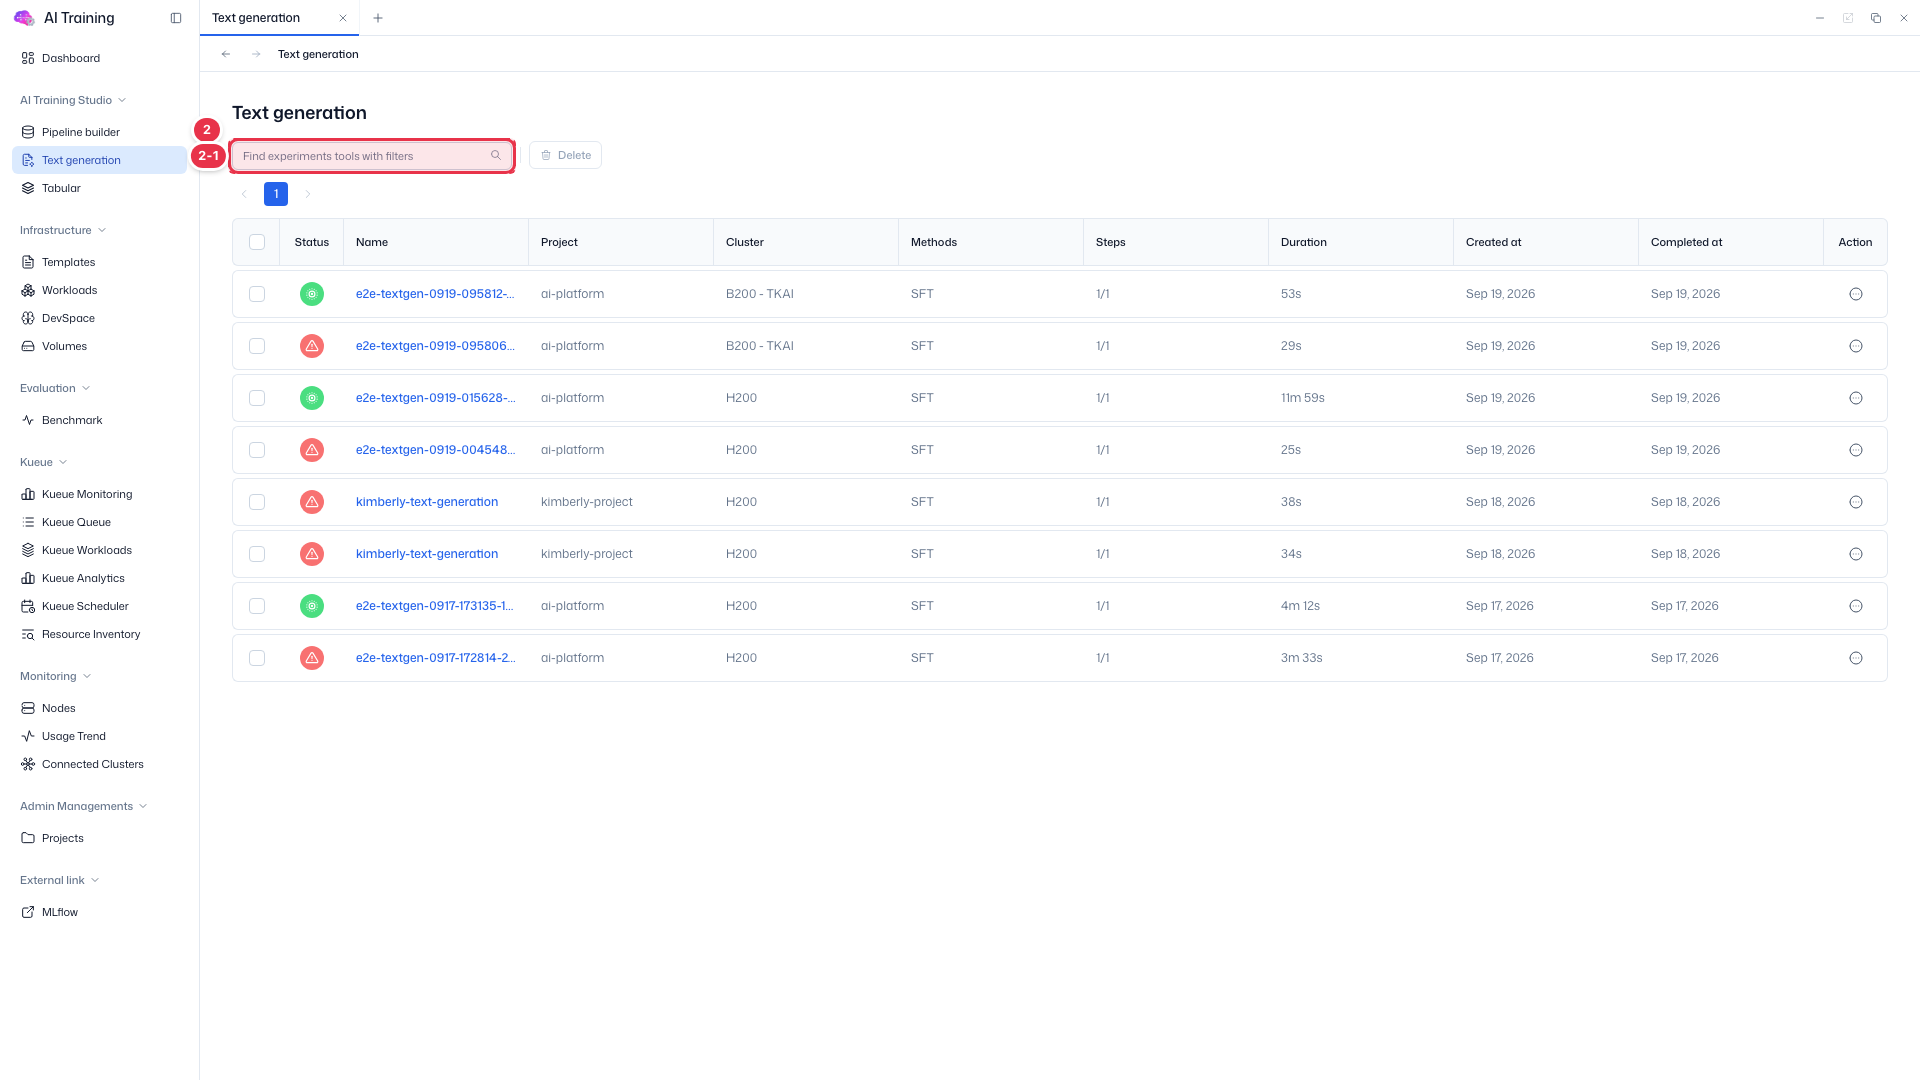Click the AI Training logo icon
Viewport: 1920px width, 1080px height.
coord(24,18)
